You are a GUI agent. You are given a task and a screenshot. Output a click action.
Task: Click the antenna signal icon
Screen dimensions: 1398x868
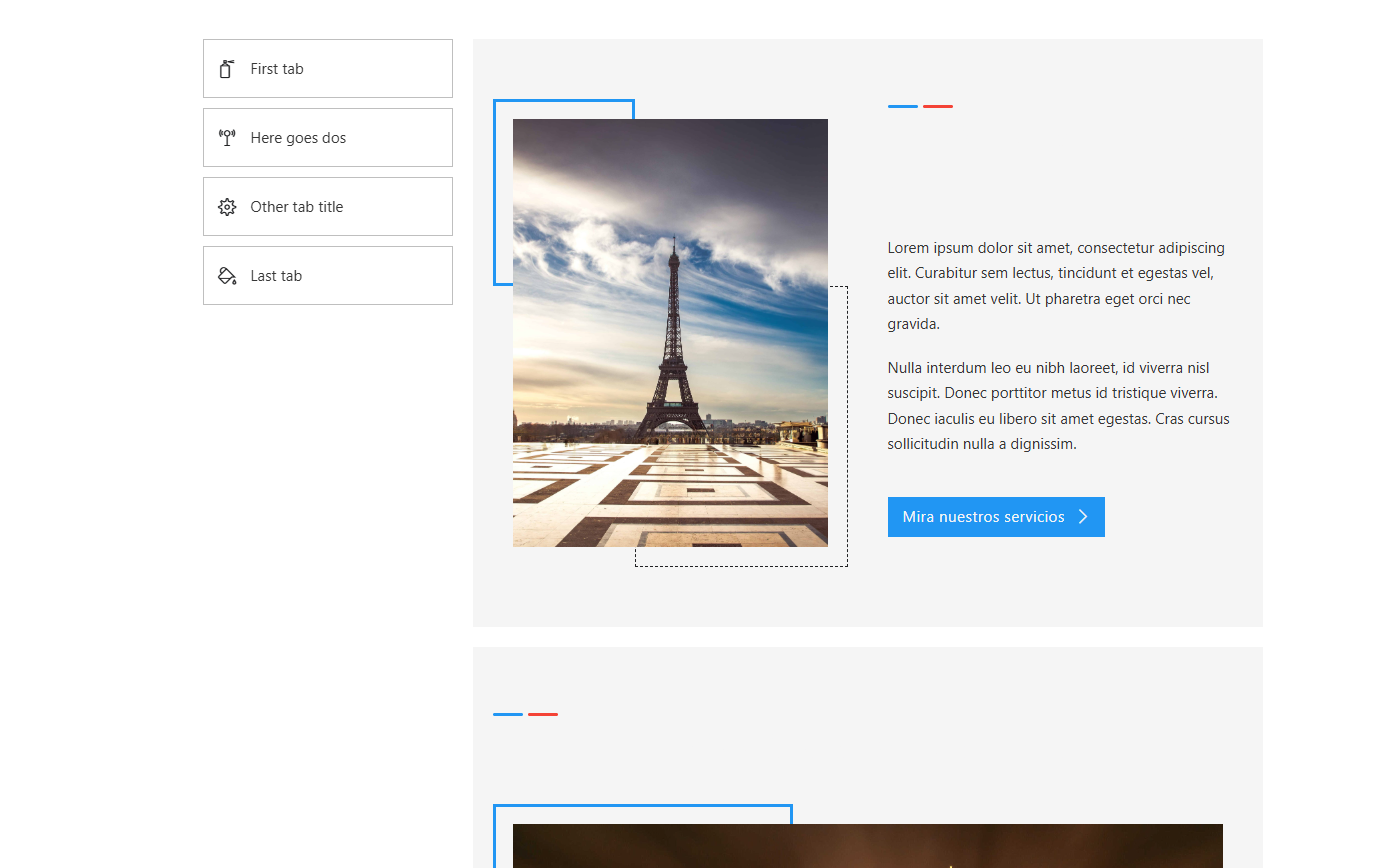(x=227, y=138)
